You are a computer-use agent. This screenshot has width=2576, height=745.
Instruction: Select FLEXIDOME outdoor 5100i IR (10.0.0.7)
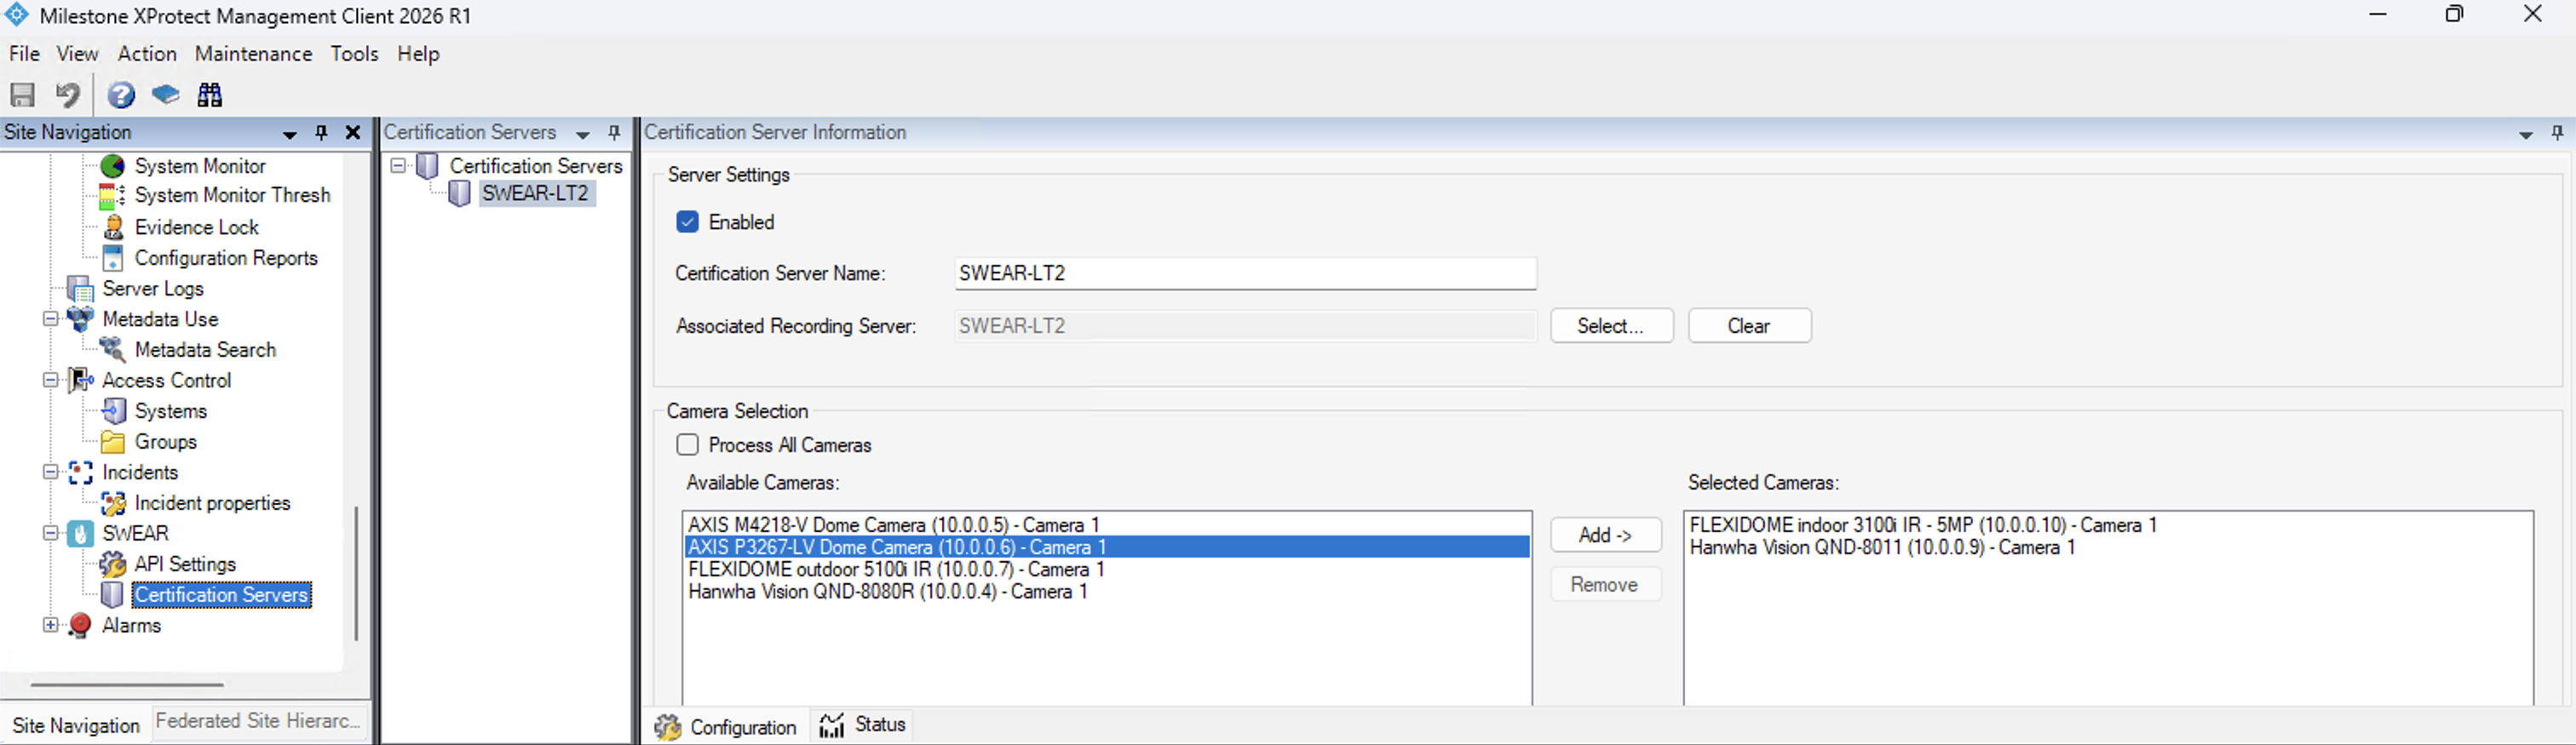pyautogui.click(x=1106, y=570)
